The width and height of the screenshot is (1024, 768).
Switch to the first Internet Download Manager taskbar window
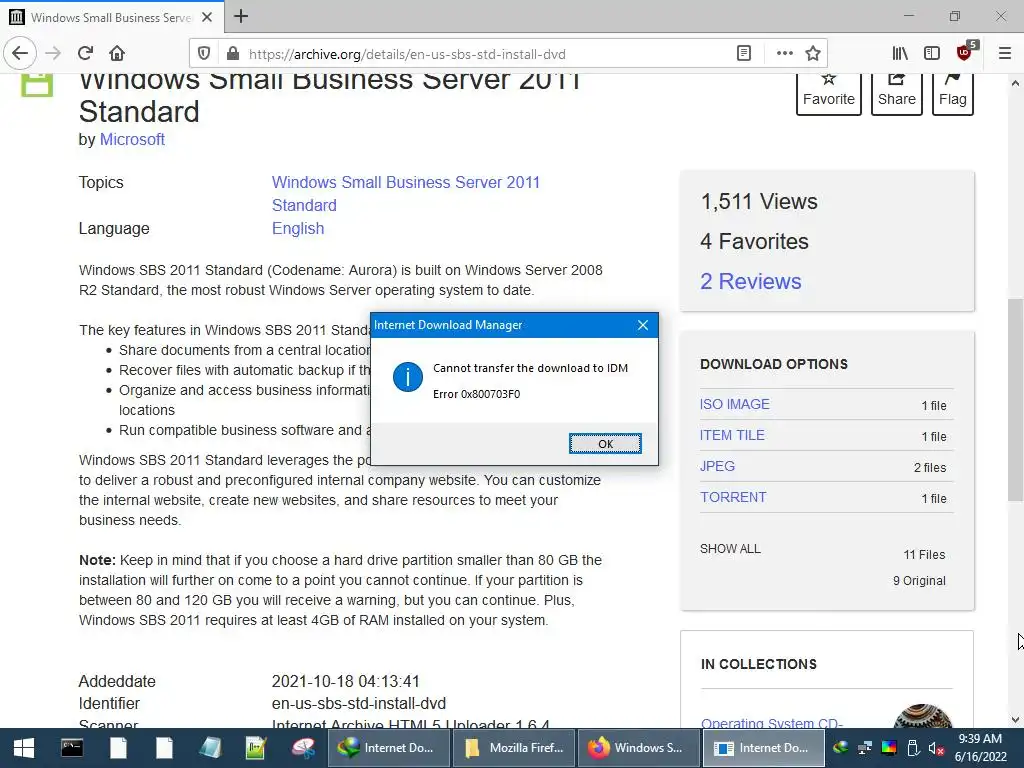coord(389,748)
